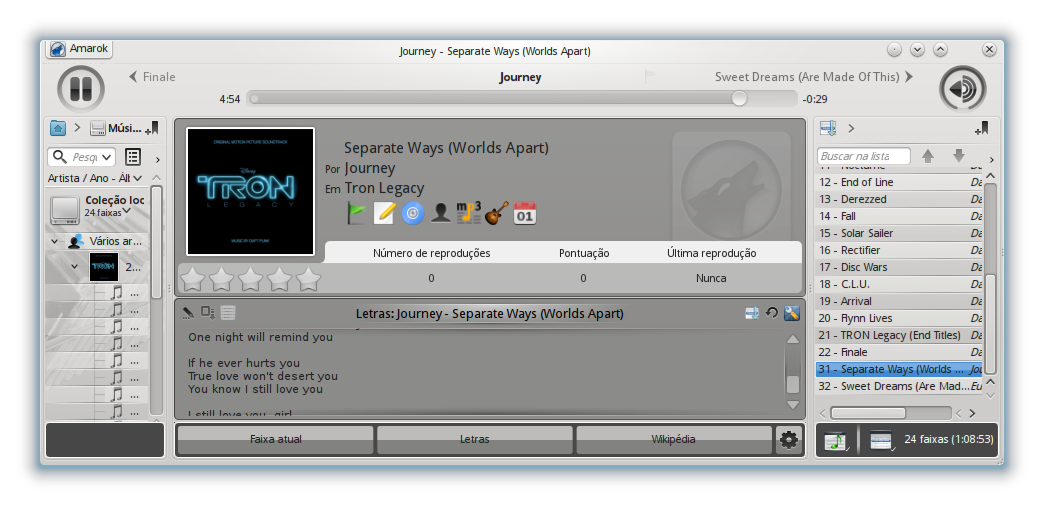The height and width of the screenshot is (505, 1044).
Task: Select playlist track 15 - Solar Sailer
Action: pyautogui.click(x=900, y=233)
